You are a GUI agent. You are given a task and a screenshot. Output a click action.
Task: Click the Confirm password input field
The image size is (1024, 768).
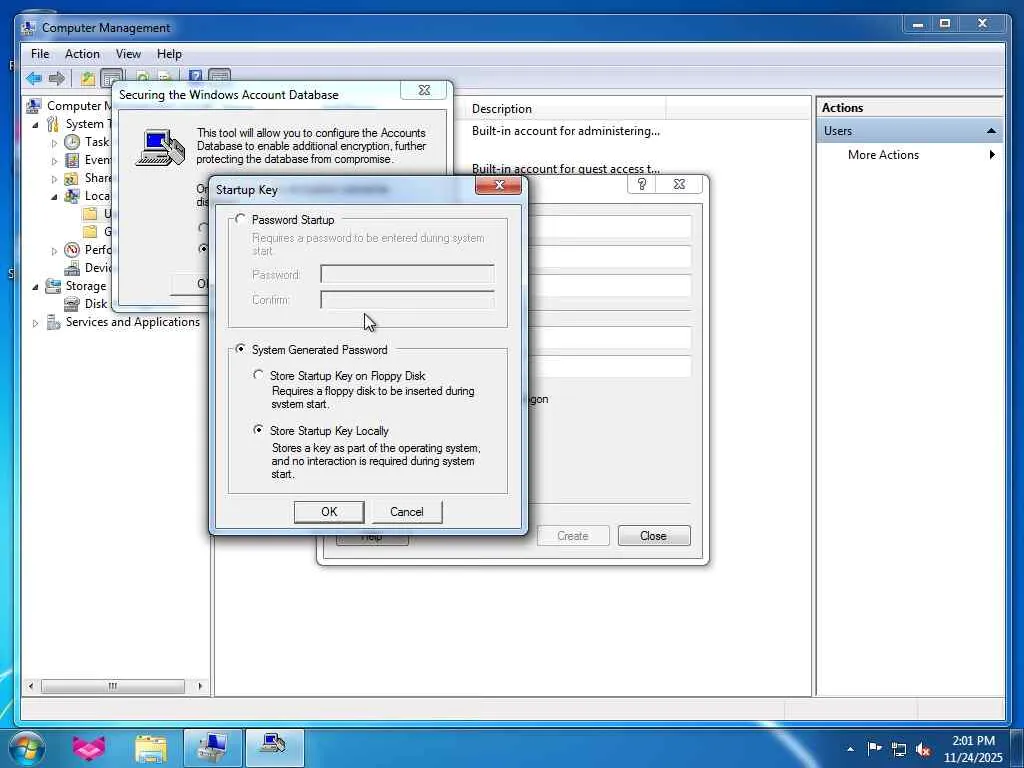point(408,300)
